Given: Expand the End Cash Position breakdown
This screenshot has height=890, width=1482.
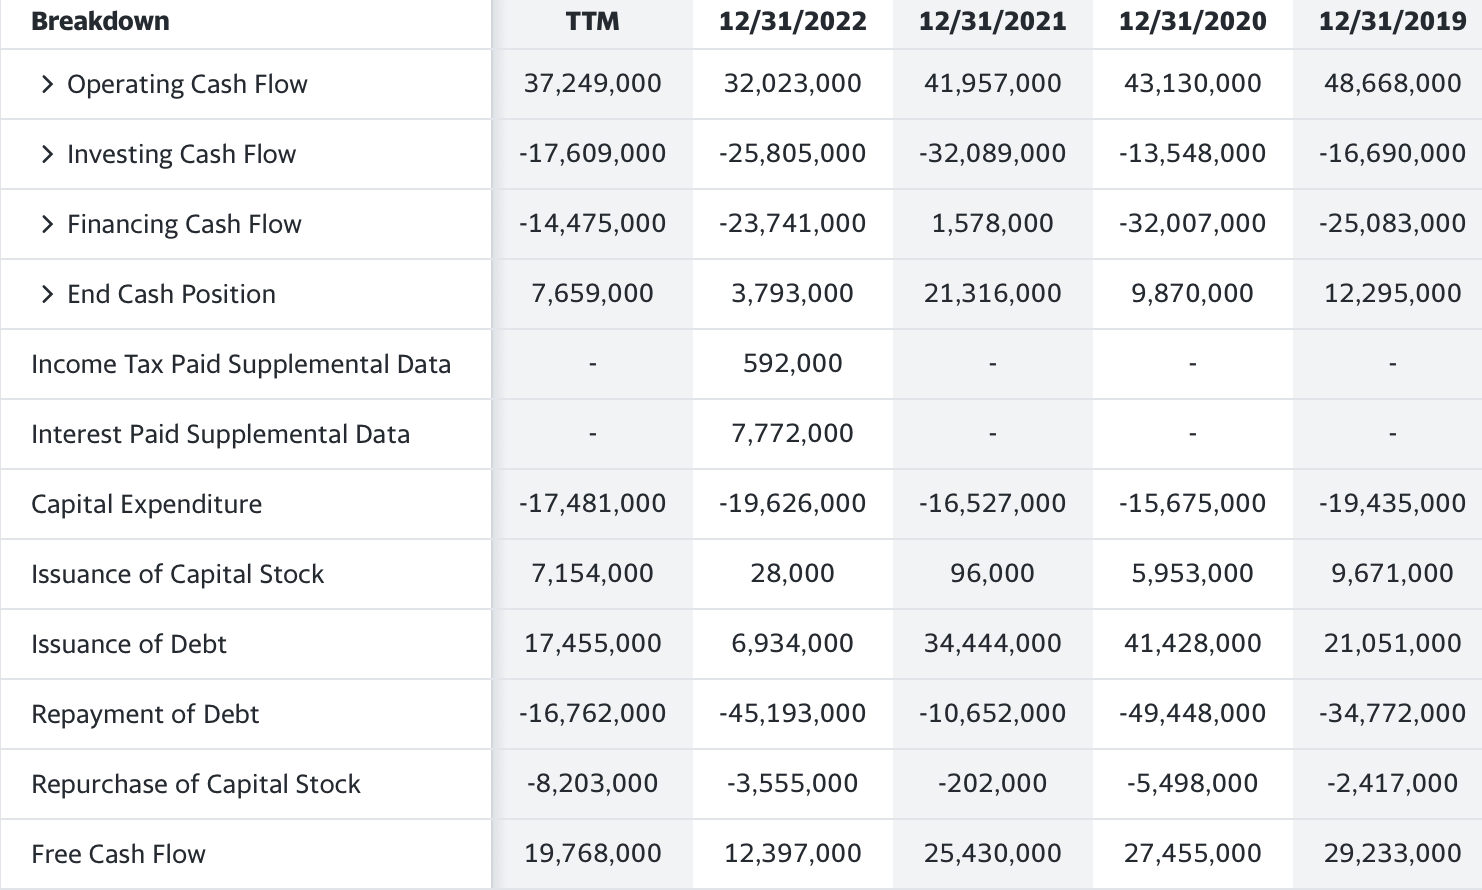Looking at the screenshot, I should pos(170,294).
